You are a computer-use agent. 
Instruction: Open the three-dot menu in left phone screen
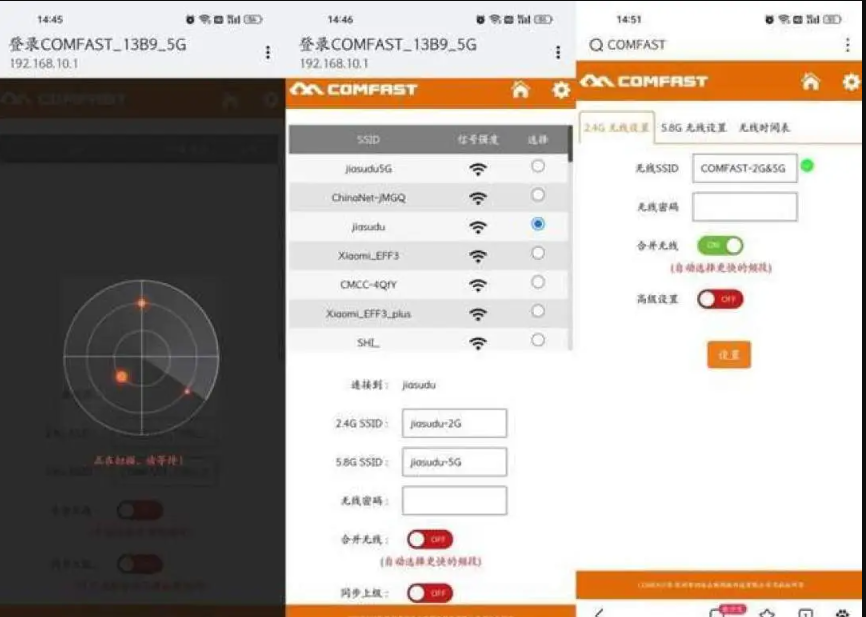click(x=268, y=52)
